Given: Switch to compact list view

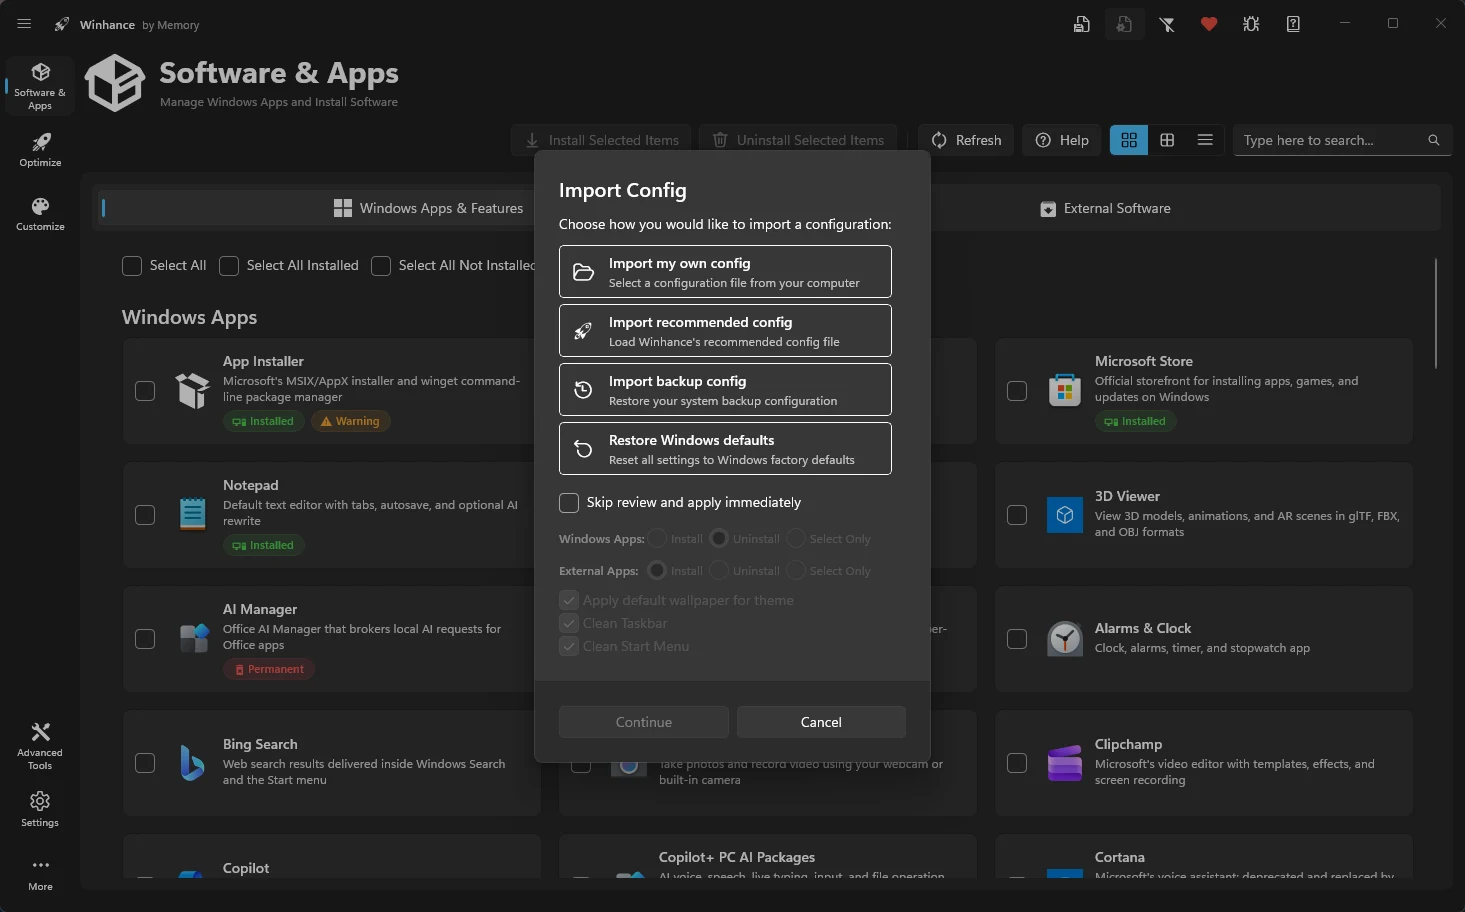Looking at the screenshot, I should pos(1205,140).
